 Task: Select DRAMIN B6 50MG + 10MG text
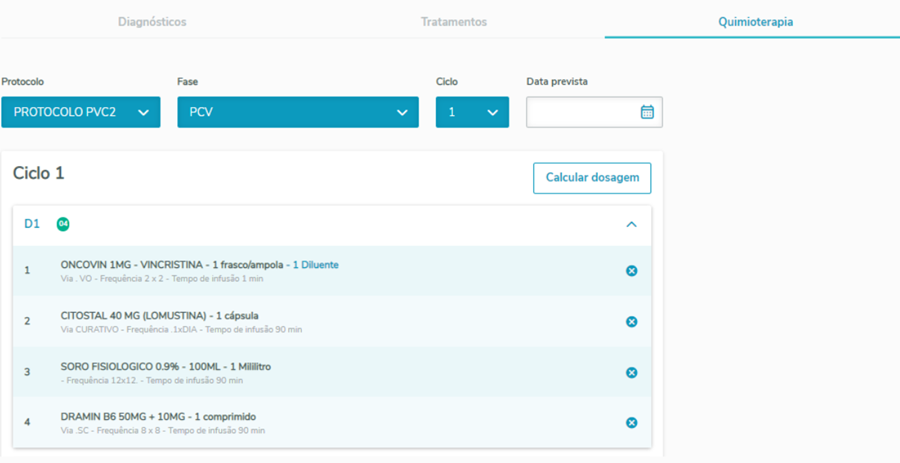[x=125, y=417]
